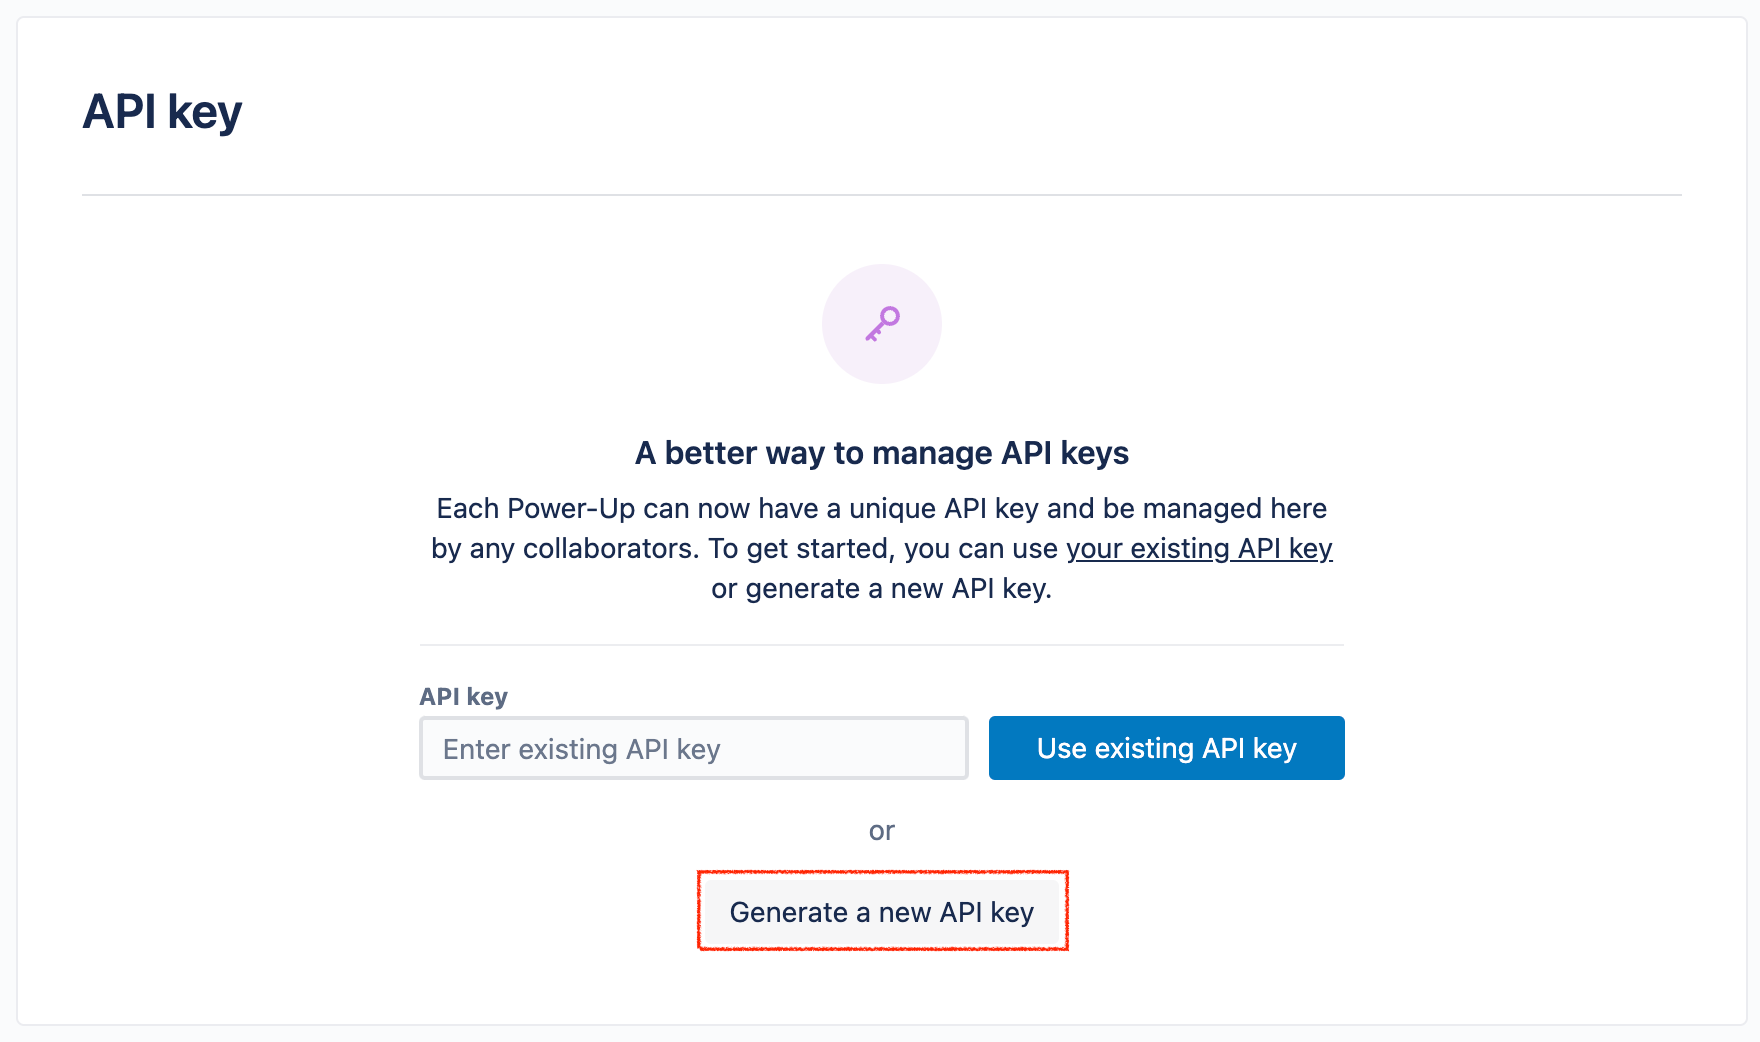Focus the 'Enter existing API key' field
Screen dimensions: 1760x1042
pyautogui.click(x=694, y=748)
